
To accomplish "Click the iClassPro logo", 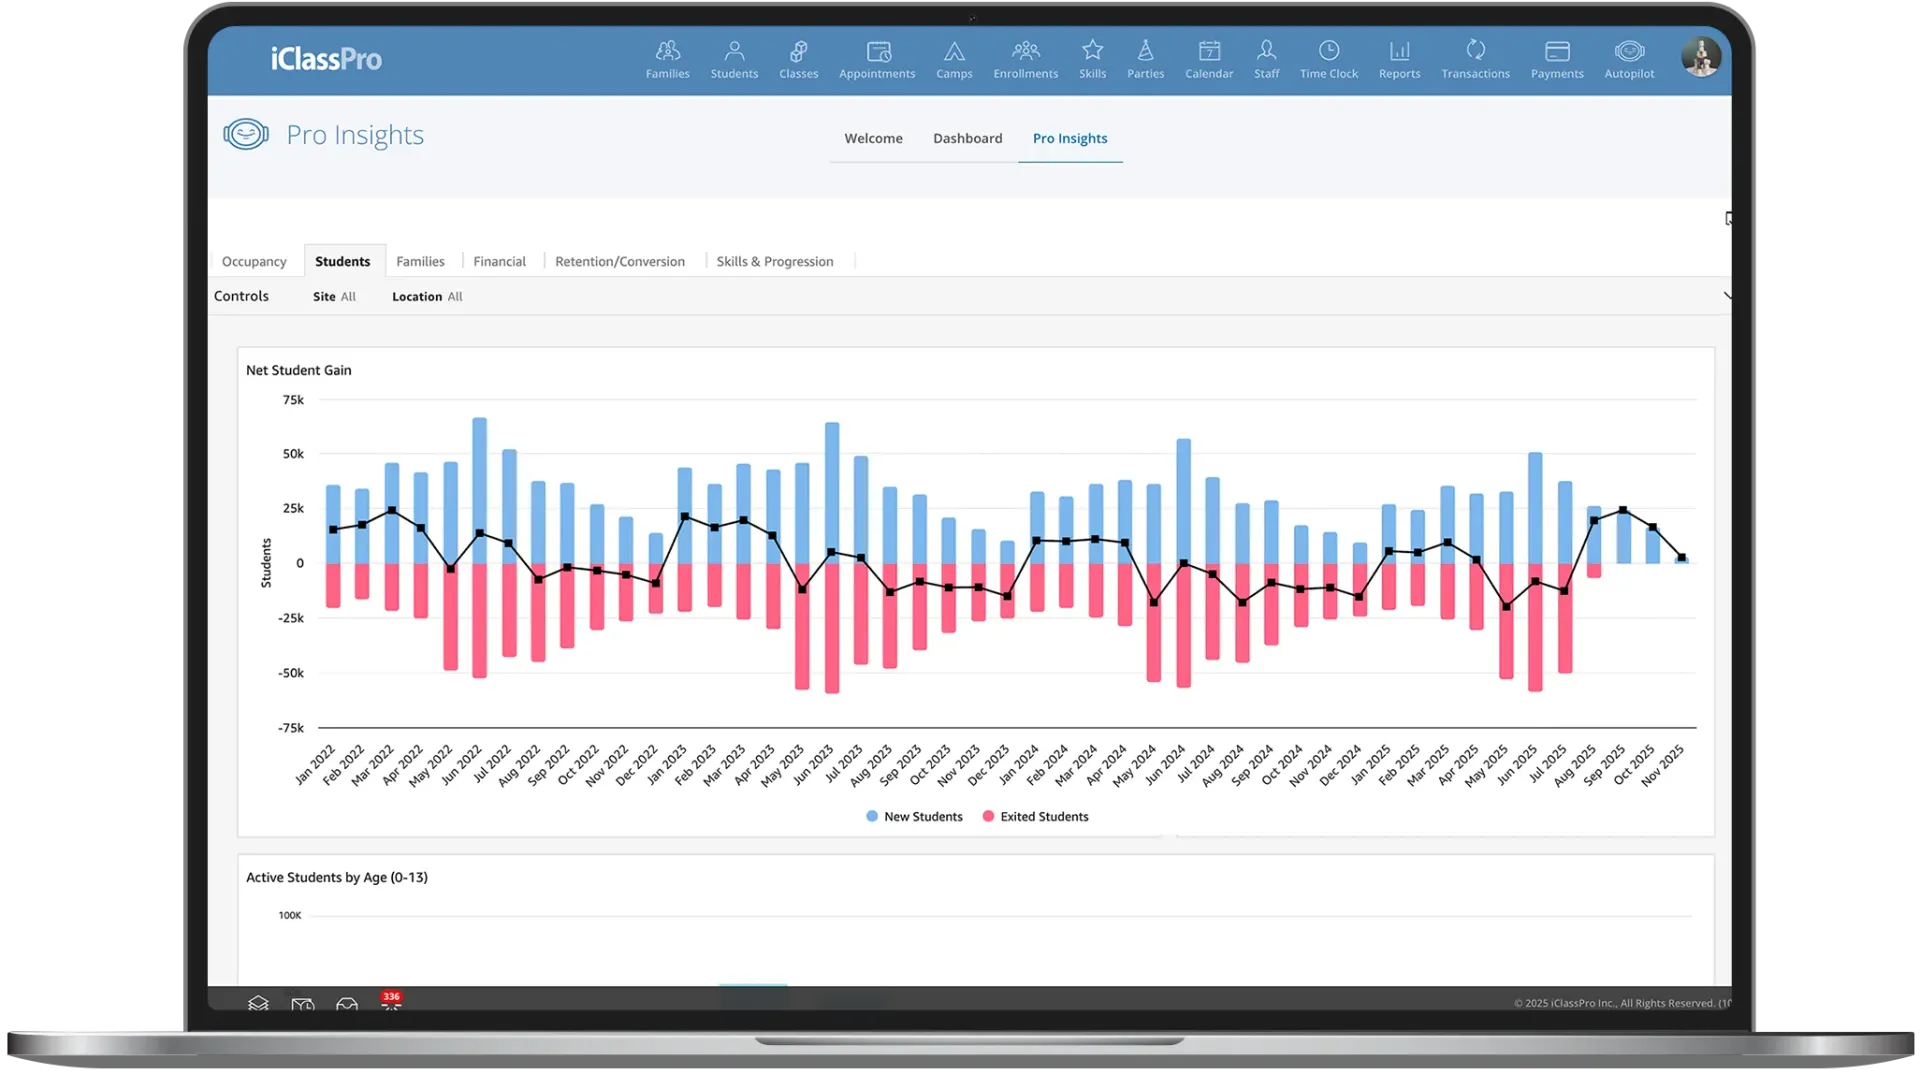I will (326, 59).
